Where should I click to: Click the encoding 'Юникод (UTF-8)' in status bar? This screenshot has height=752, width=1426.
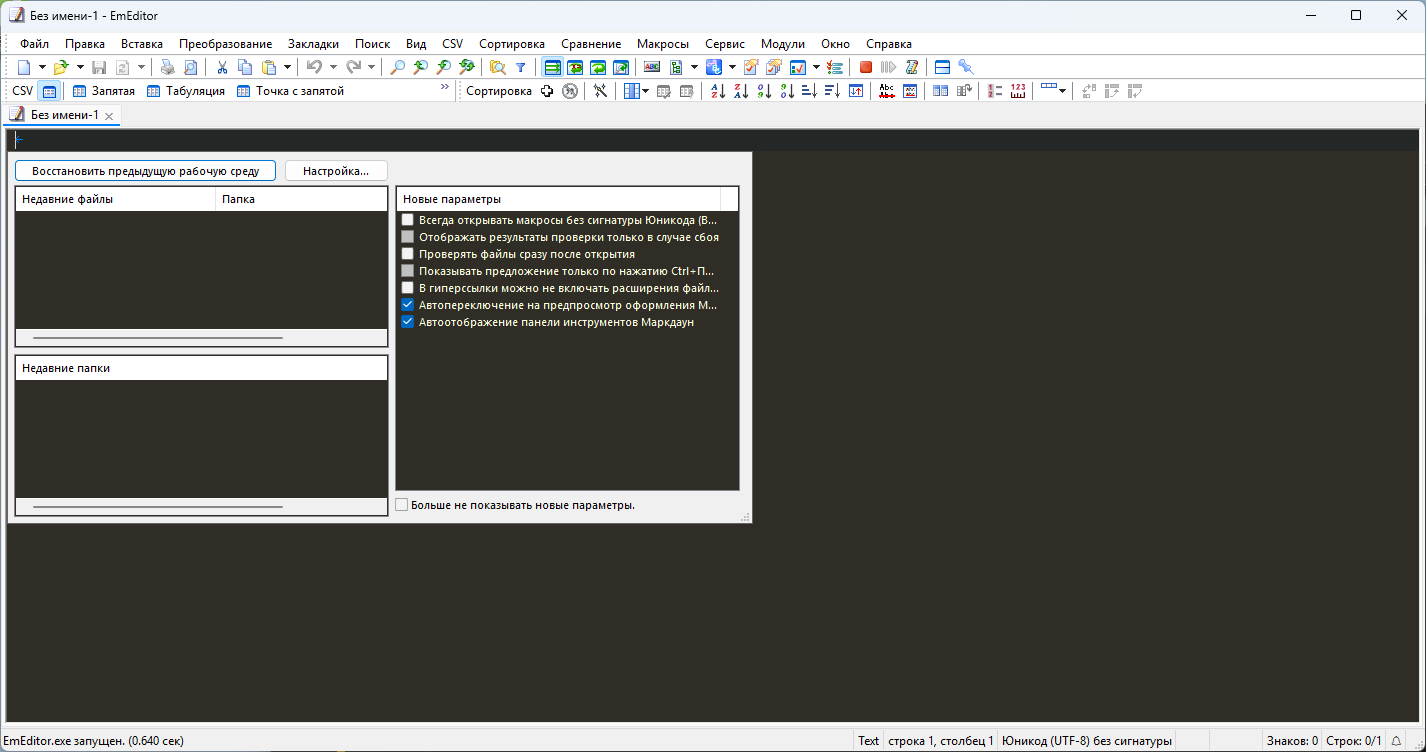coord(1086,741)
